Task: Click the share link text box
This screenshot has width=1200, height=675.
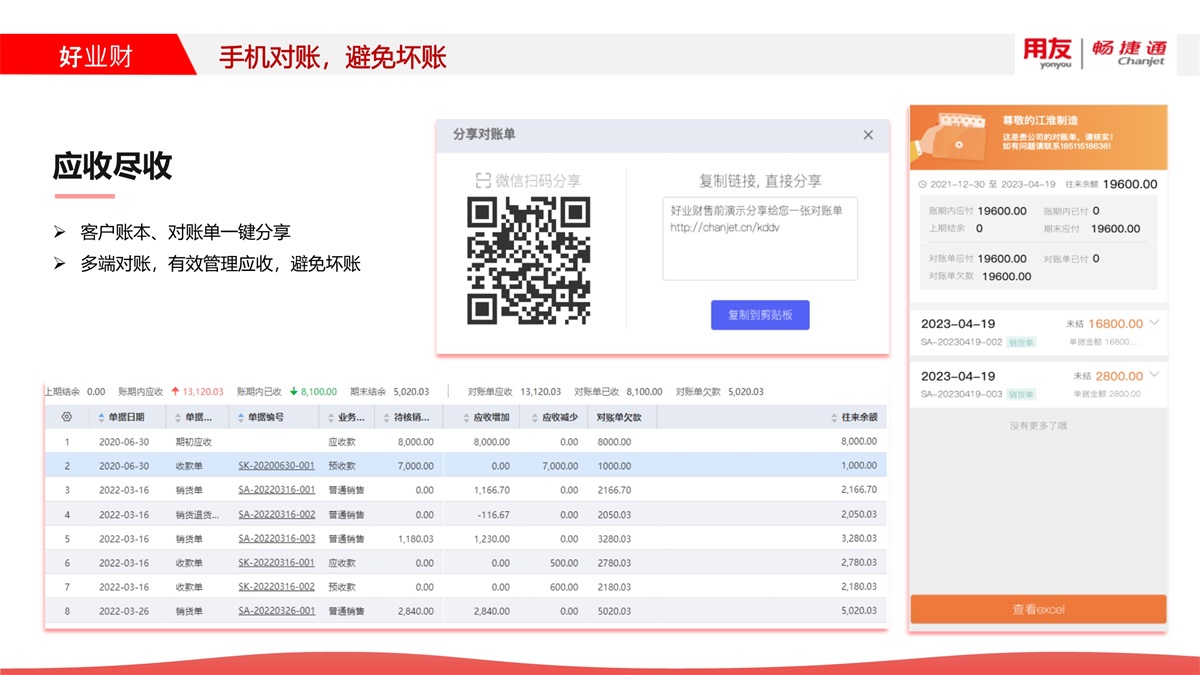Action: click(x=759, y=238)
